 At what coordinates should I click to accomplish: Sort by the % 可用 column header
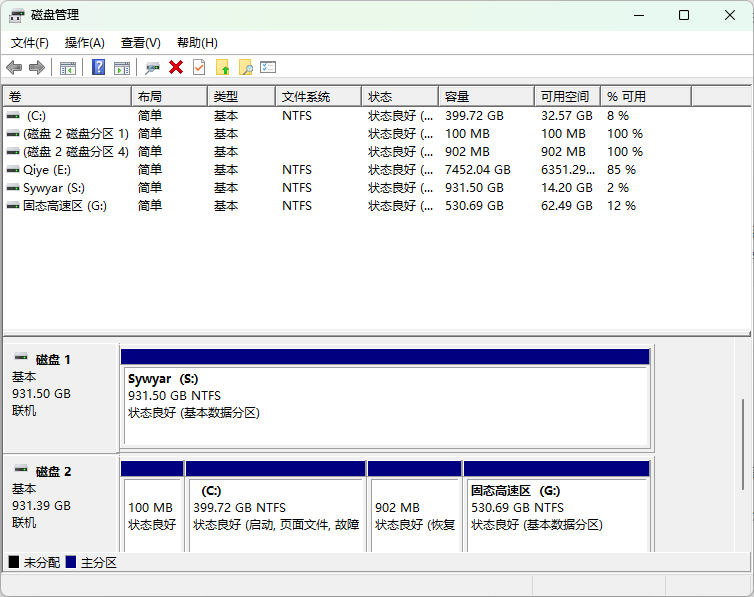coord(646,97)
